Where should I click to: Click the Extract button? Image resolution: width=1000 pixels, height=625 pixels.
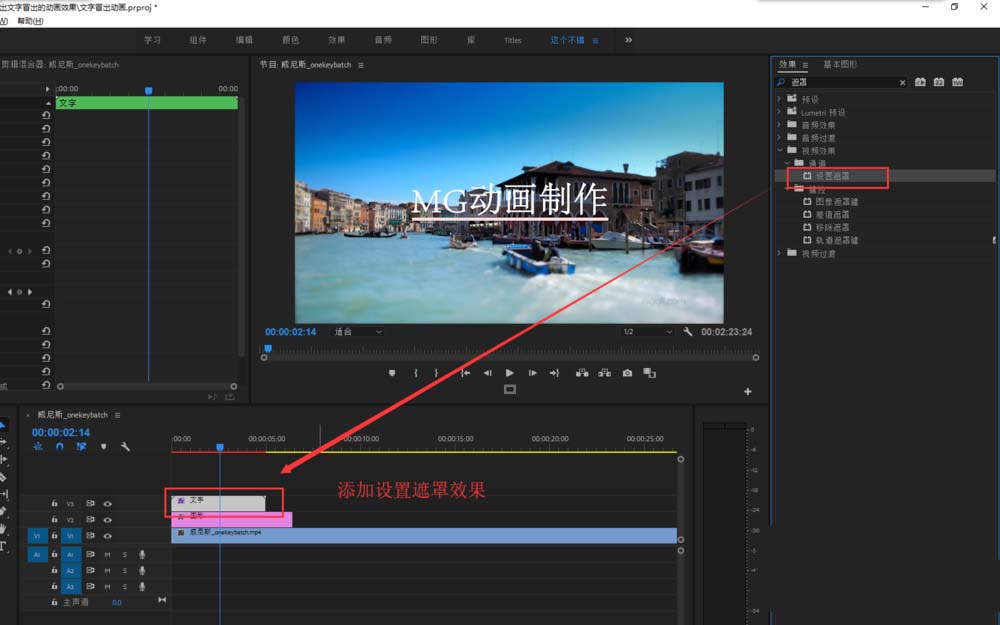(x=605, y=373)
